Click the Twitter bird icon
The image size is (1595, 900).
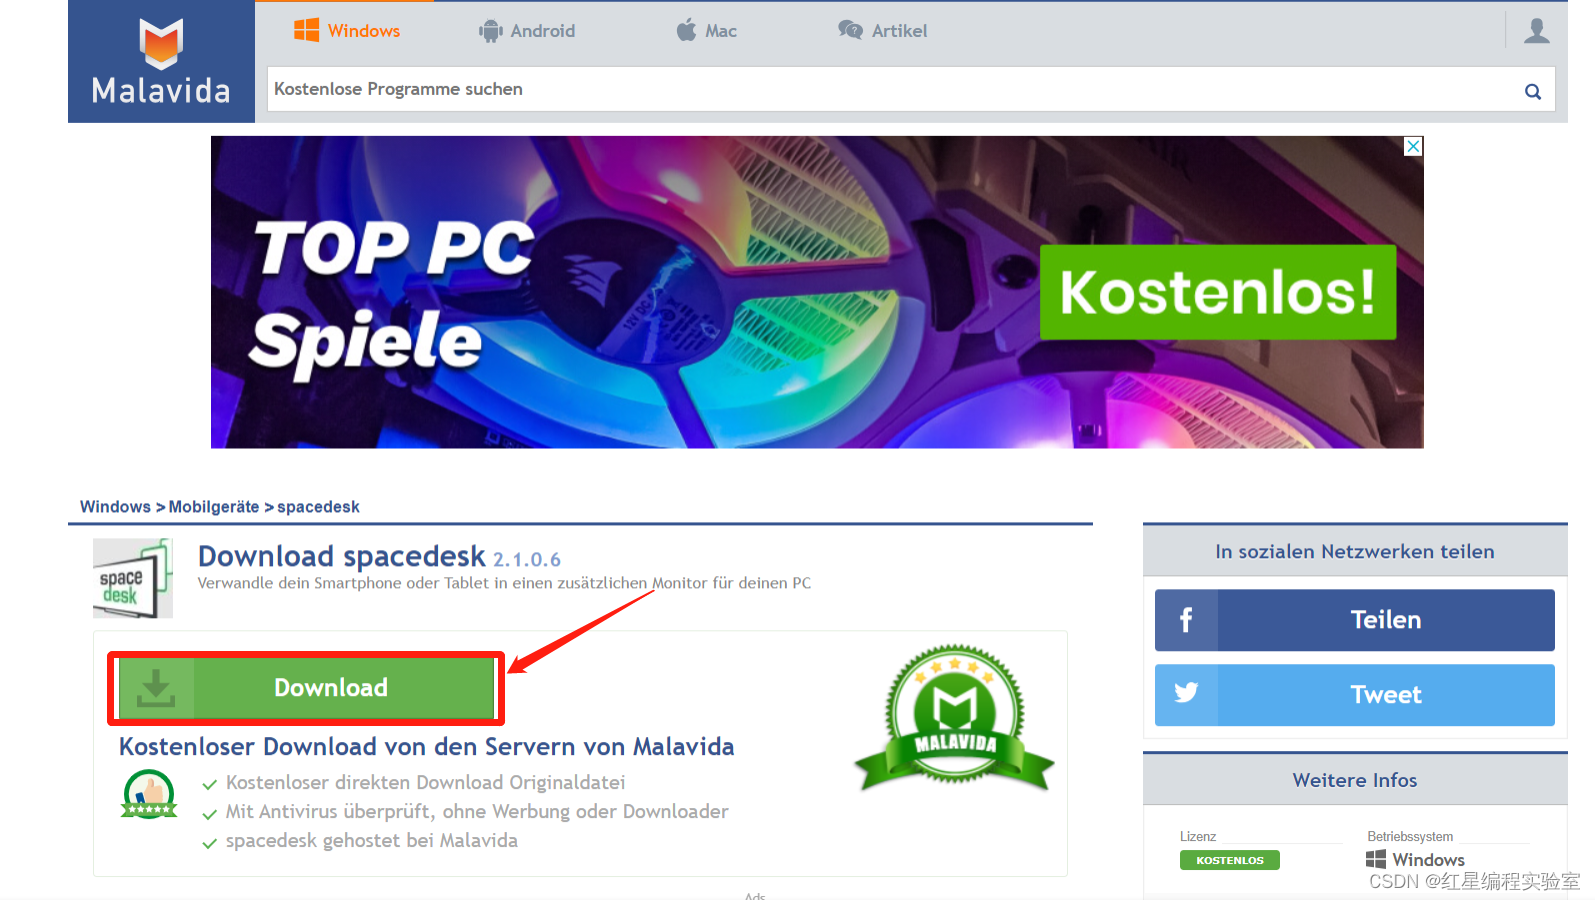[1186, 695]
